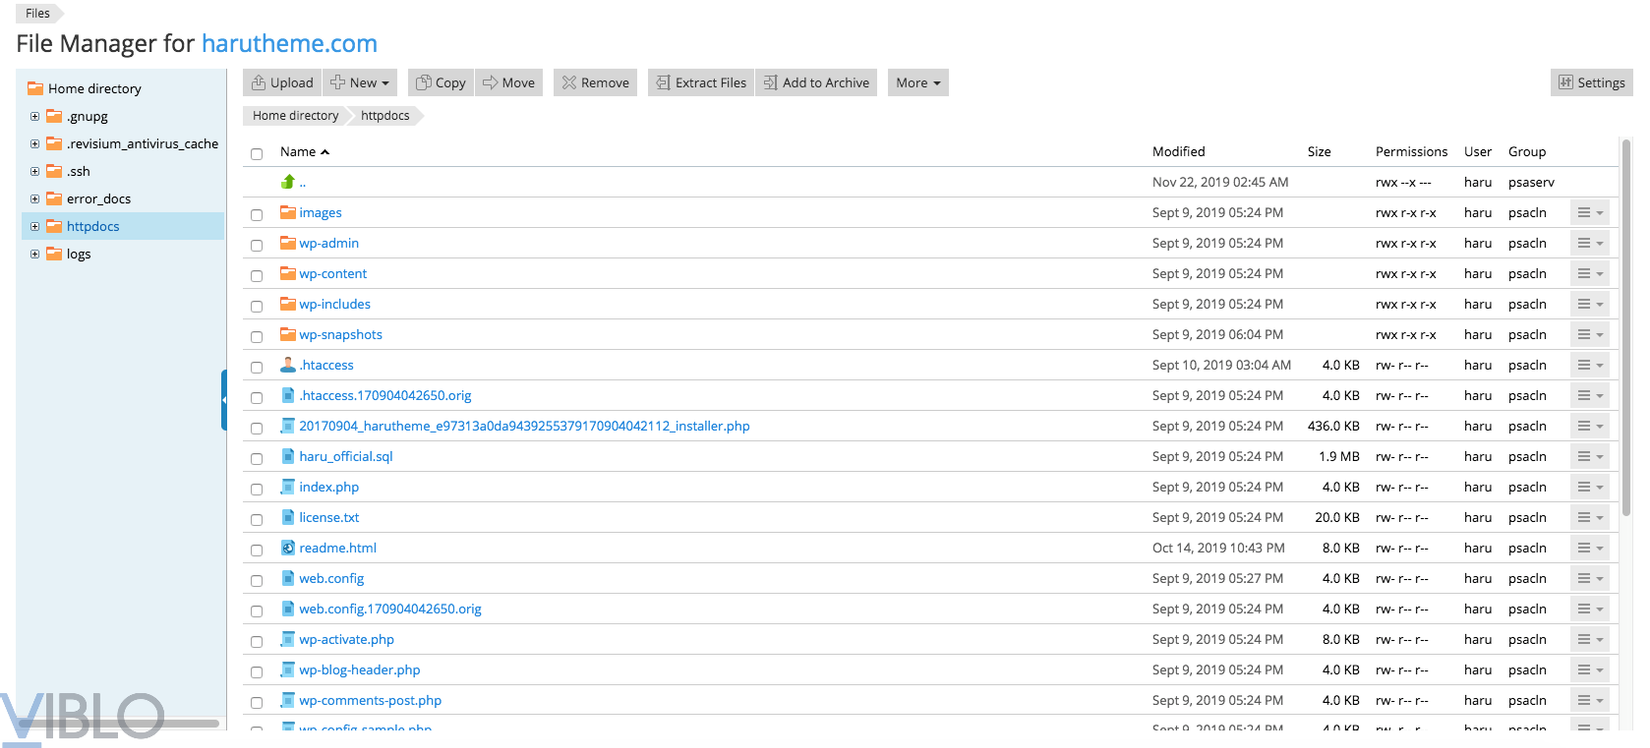1650x748 pixels.
Task: Tick the checkbox for wp-admin folder
Action: tap(257, 245)
